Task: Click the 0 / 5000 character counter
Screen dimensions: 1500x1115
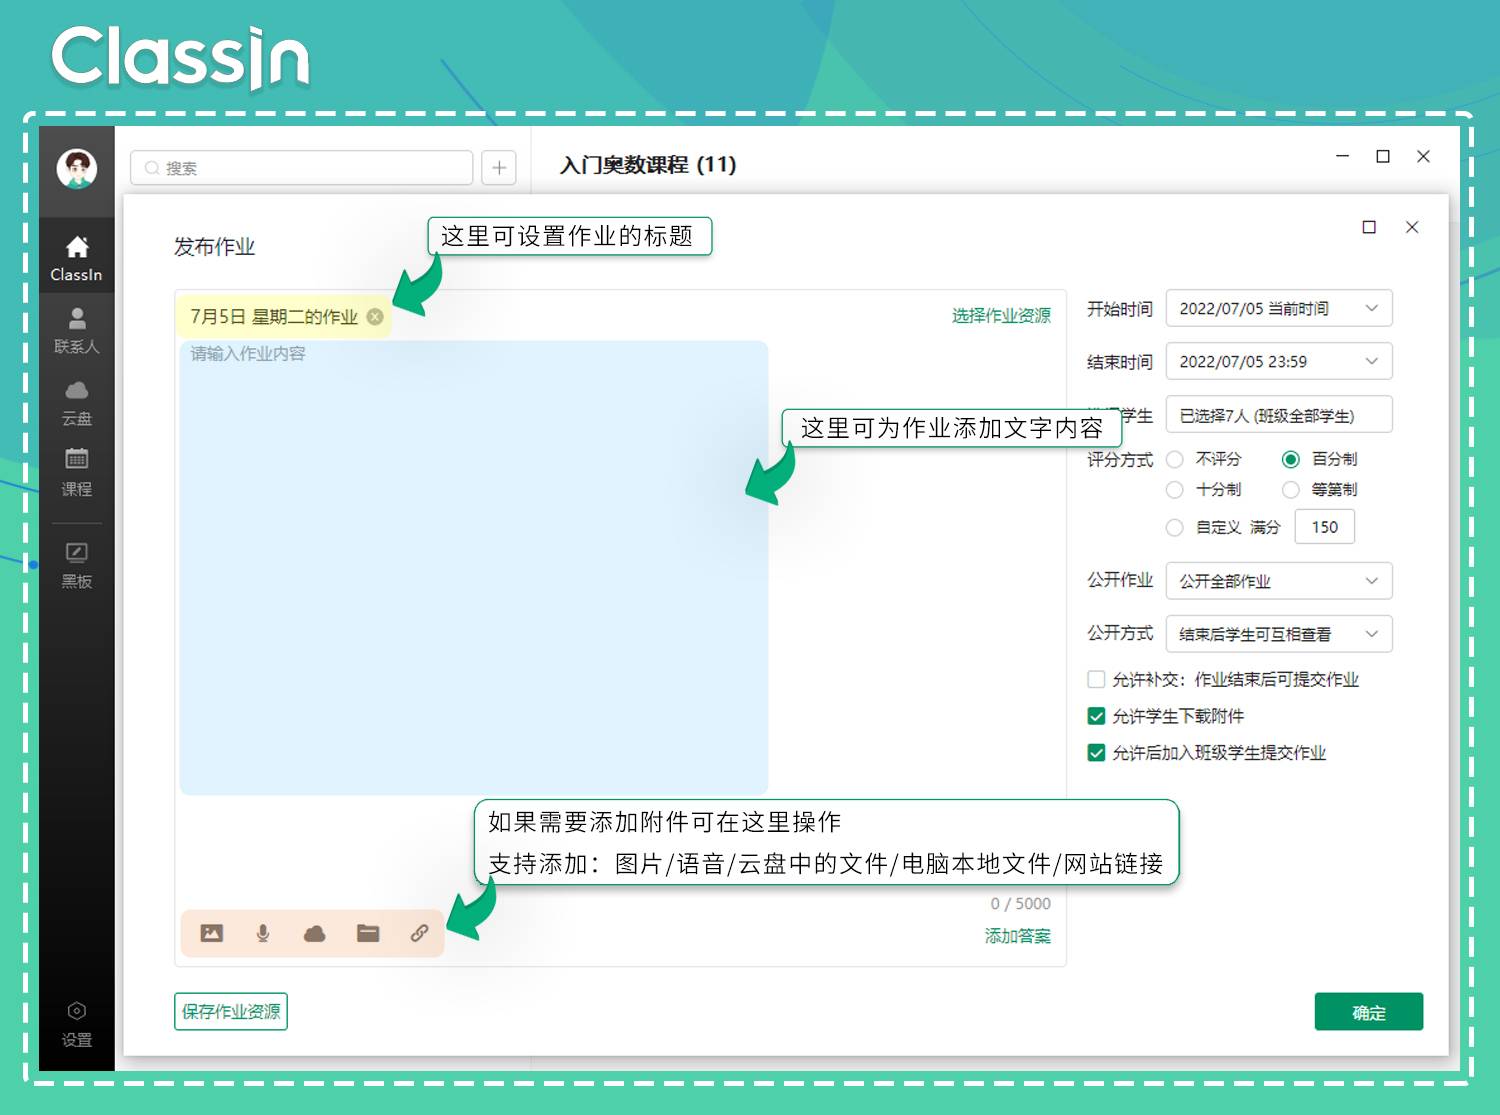Action: (x=1021, y=904)
